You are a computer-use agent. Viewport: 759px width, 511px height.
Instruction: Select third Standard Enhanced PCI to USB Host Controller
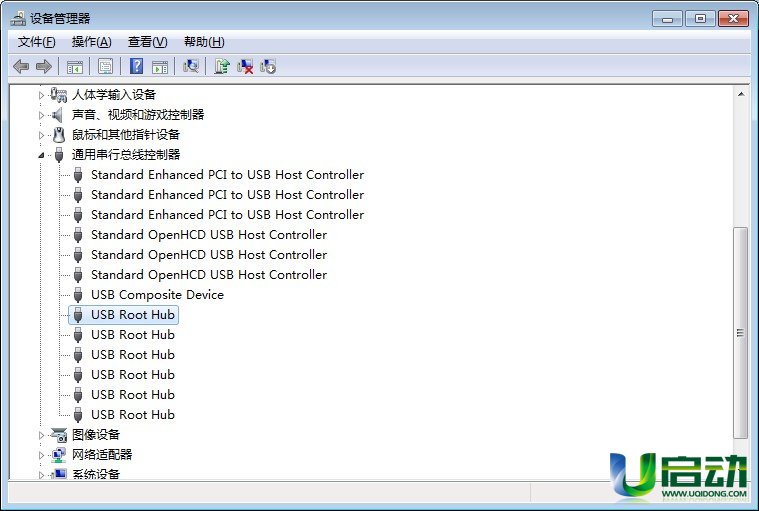coord(227,215)
